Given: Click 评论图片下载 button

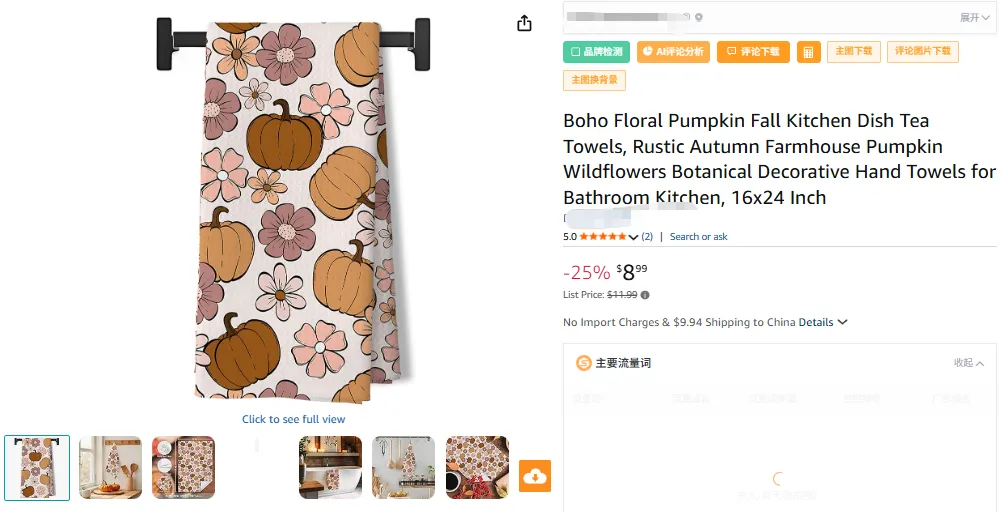Looking at the screenshot, I should point(923,51).
